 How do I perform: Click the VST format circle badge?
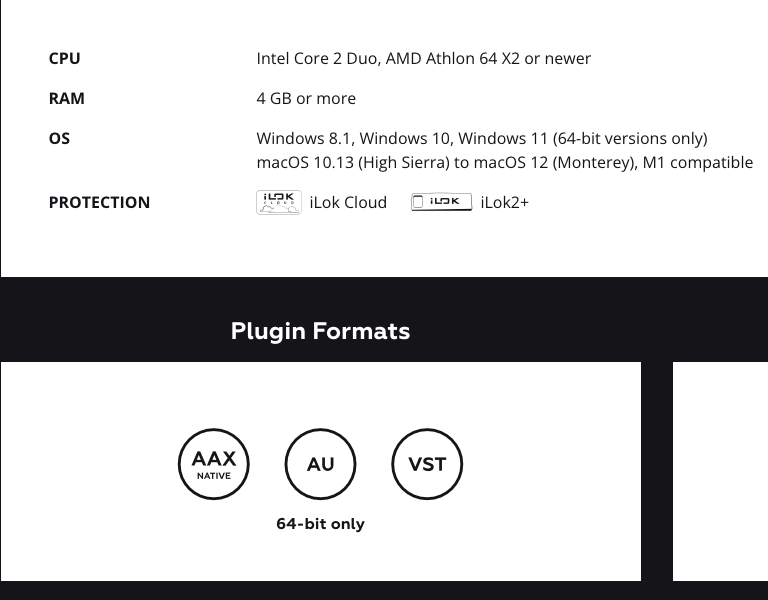pyautogui.click(x=427, y=464)
